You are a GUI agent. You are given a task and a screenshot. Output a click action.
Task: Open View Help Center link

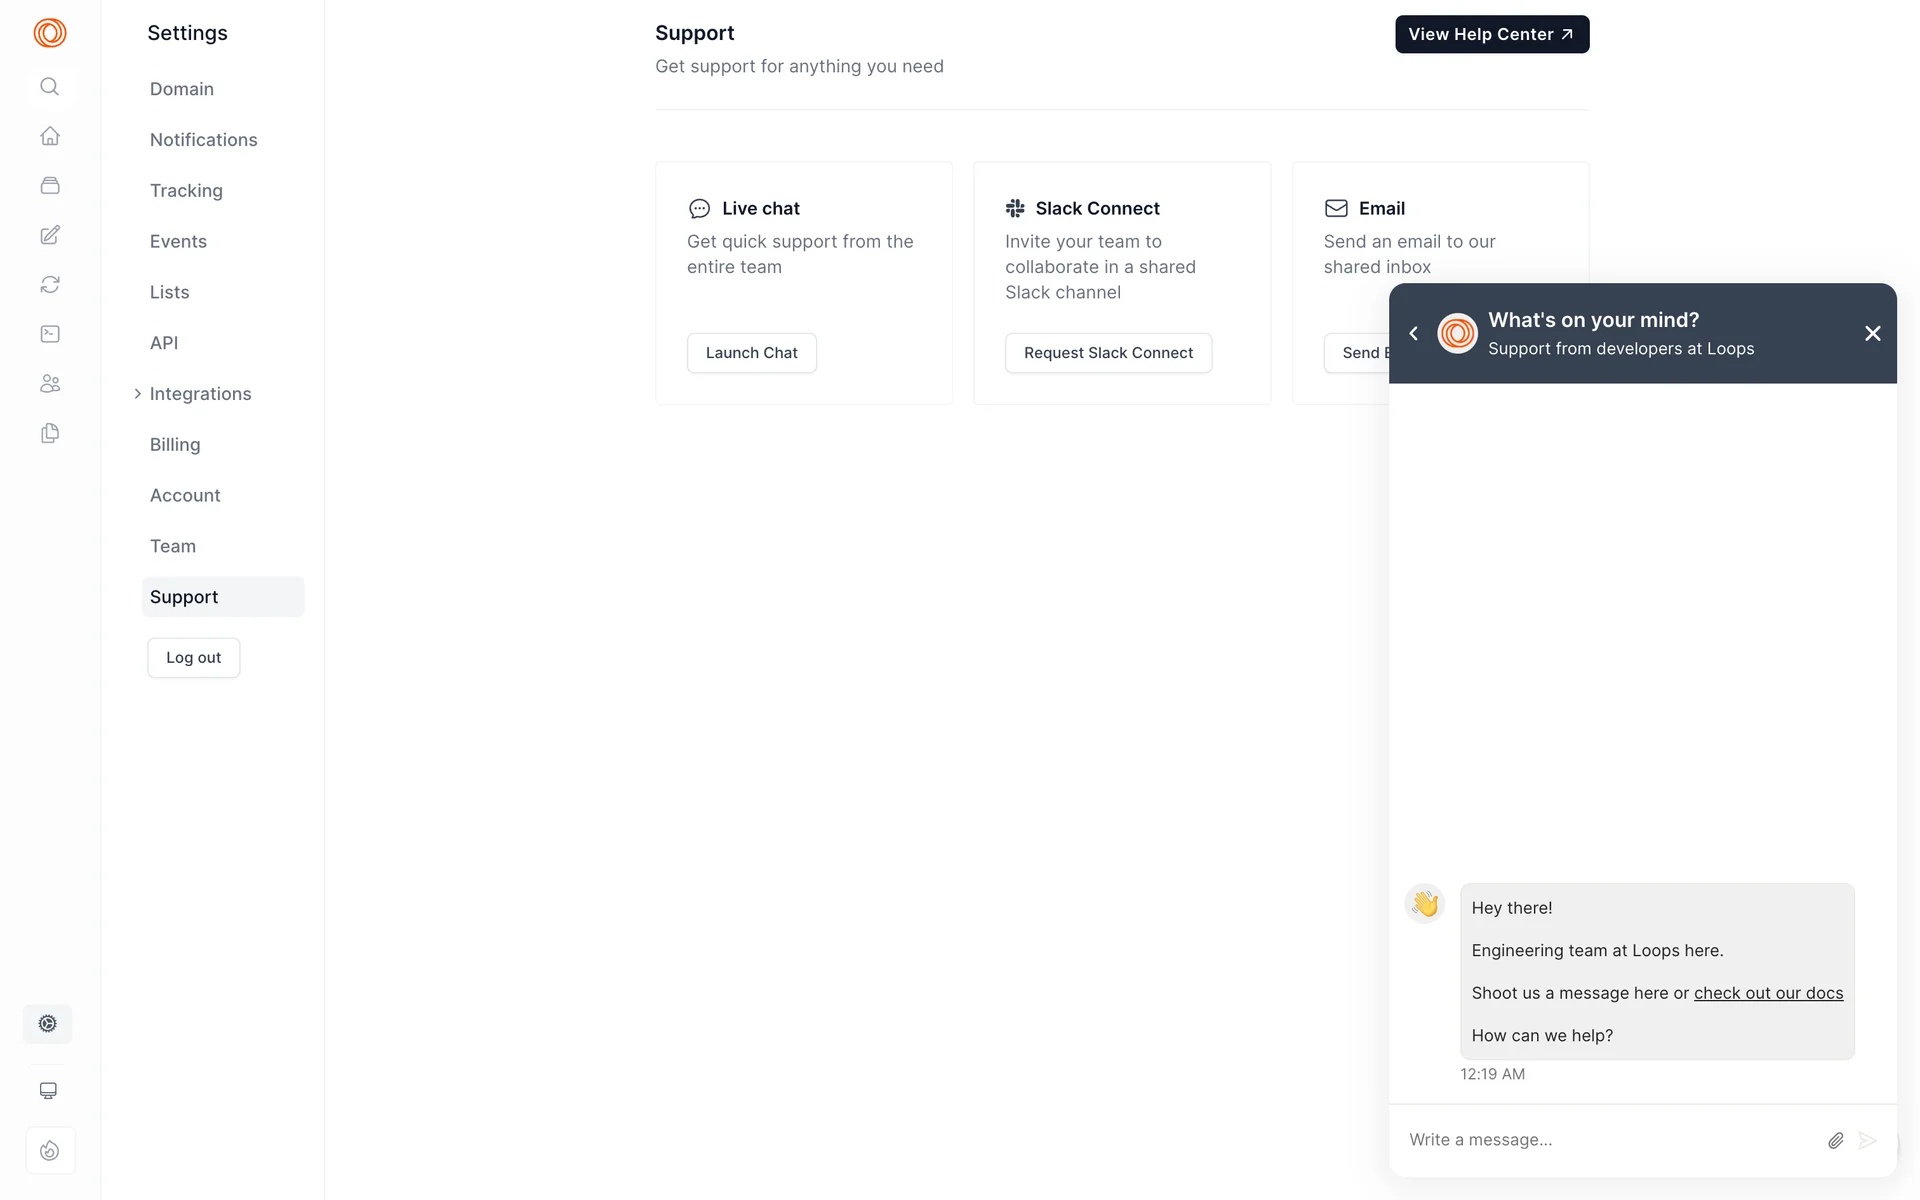[x=1491, y=34]
